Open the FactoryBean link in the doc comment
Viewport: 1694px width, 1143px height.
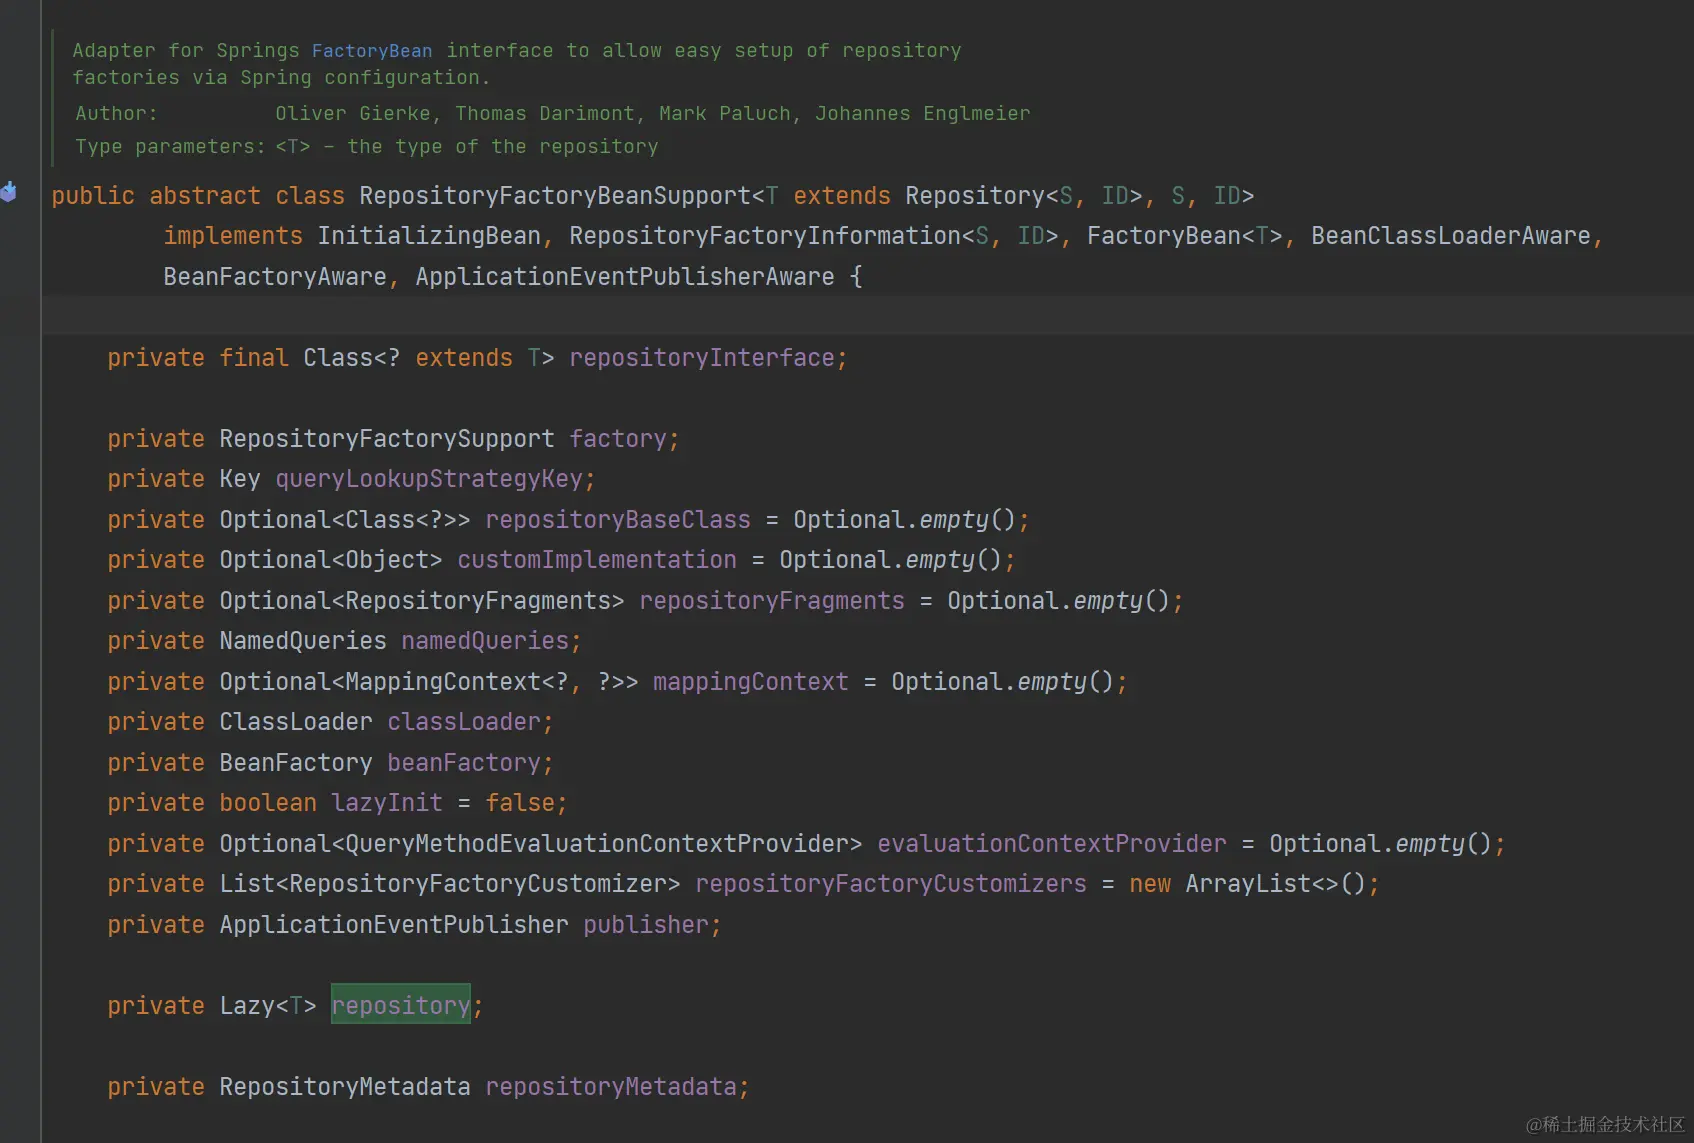[372, 51]
